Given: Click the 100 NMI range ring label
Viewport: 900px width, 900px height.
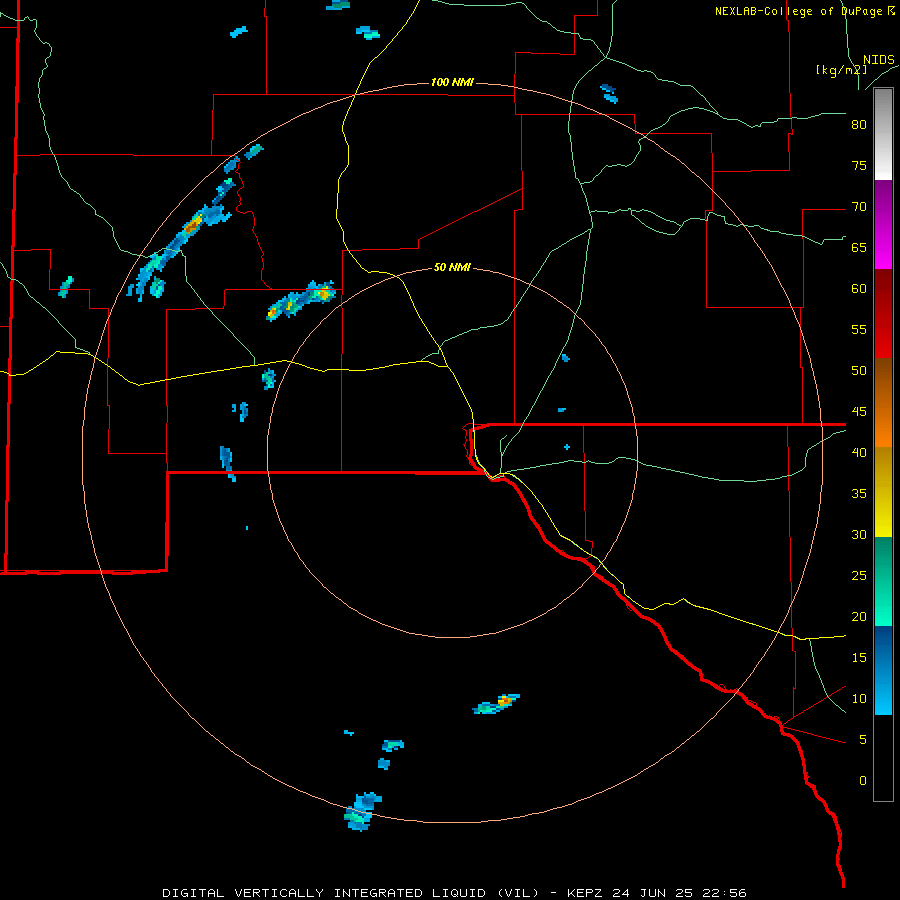Looking at the screenshot, I should tap(452, 82).
